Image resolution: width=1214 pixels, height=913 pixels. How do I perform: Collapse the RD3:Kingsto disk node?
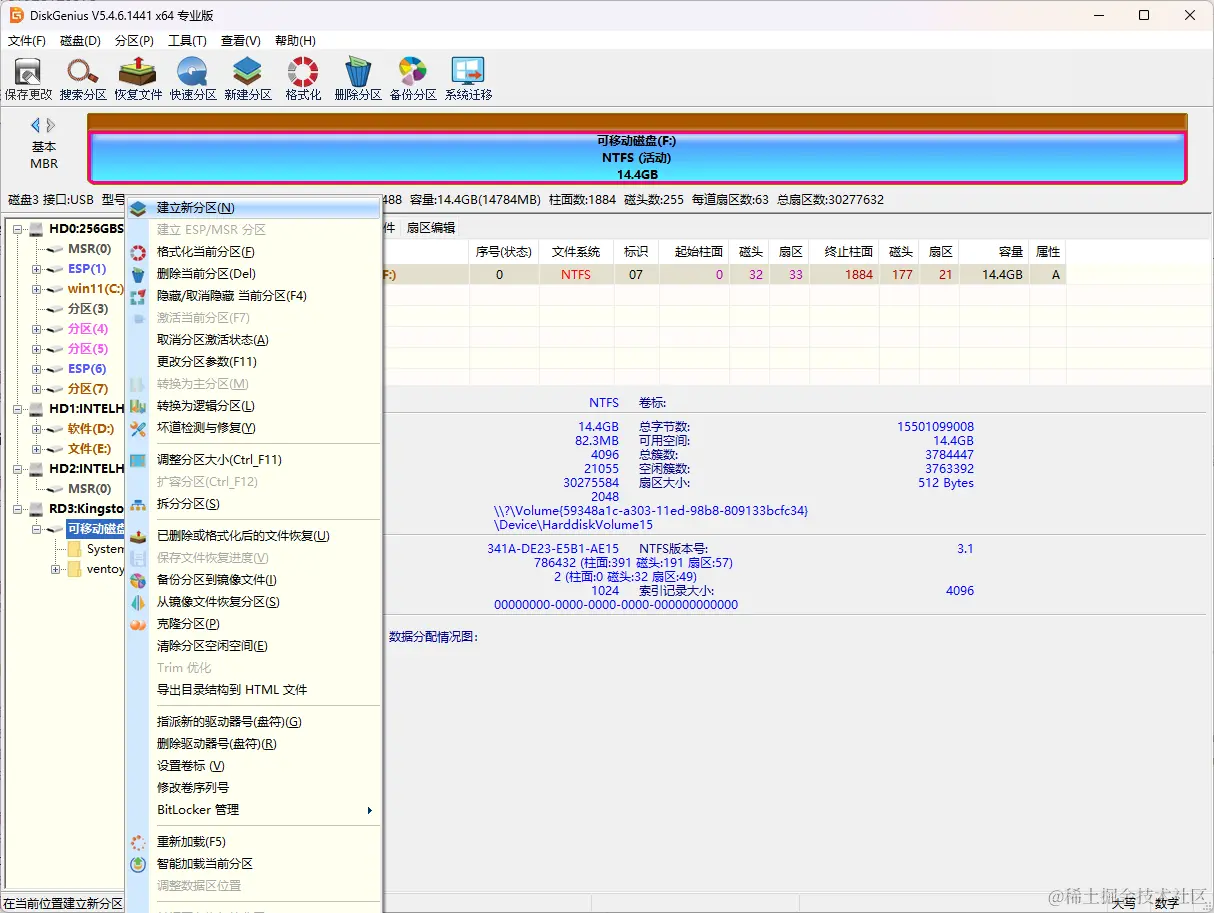click(x=17, y=509)
